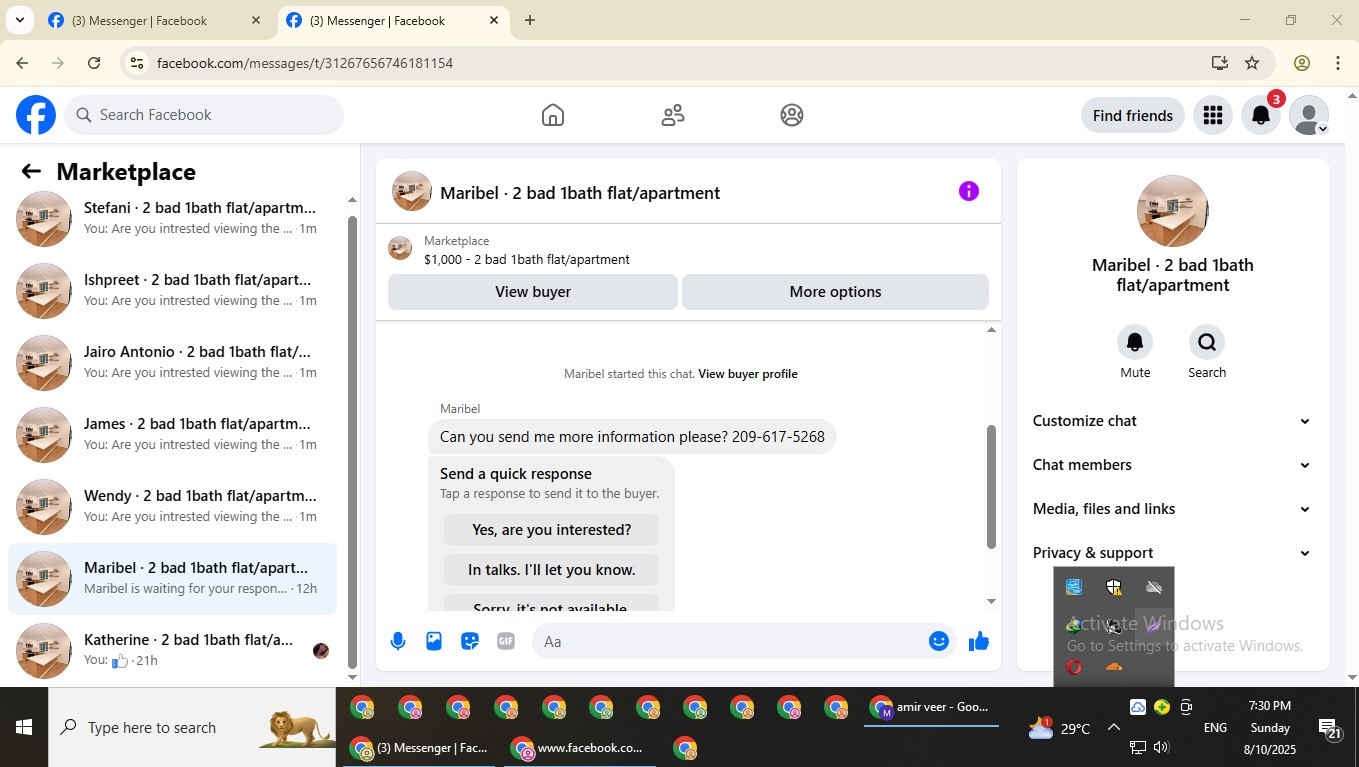The image size is (1359, 767).
Task: Click the Chrome address bar URL
Action: (x=305, y=63)
